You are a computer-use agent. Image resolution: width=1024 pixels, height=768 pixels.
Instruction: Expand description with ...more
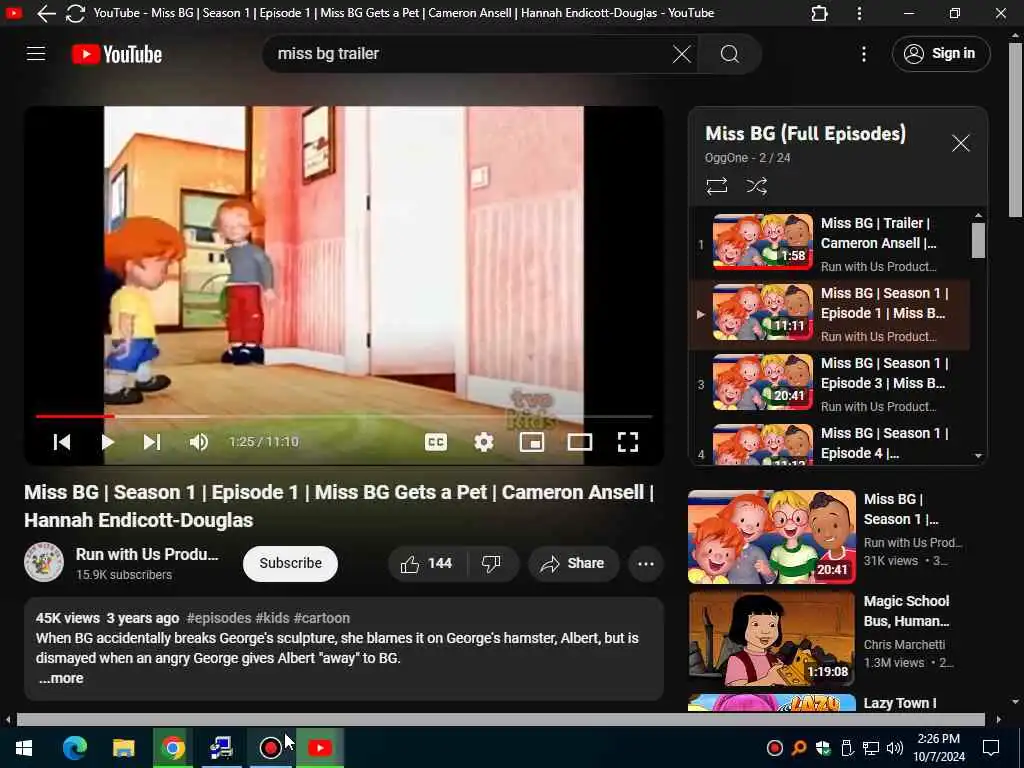[61, 678]
